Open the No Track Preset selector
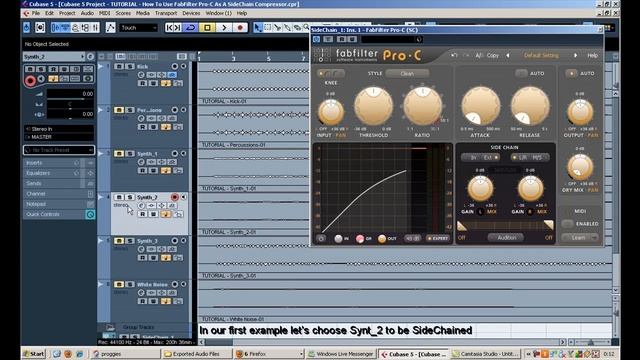Viewport: 640px width, 360px height. tap(59, 150)
